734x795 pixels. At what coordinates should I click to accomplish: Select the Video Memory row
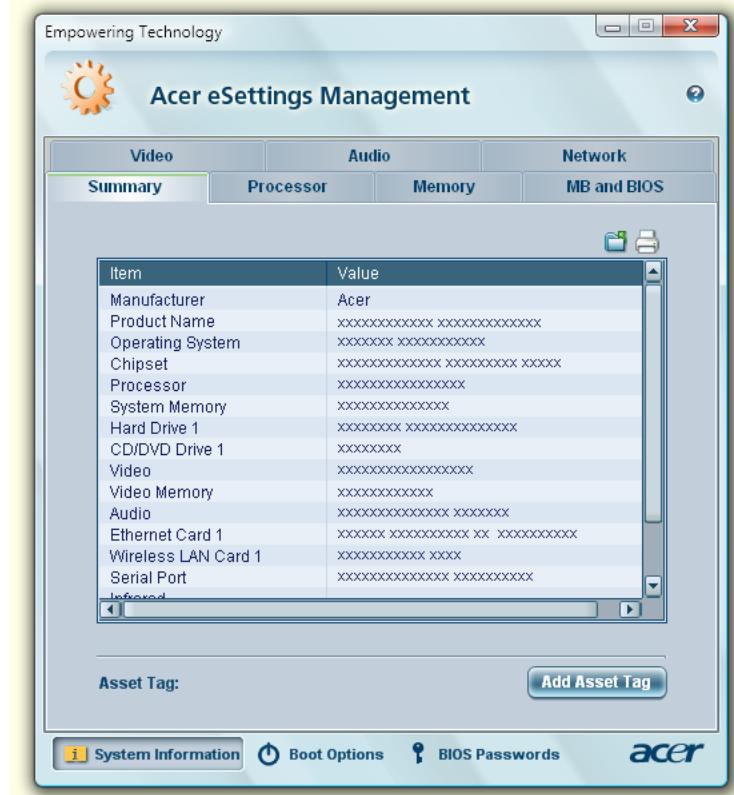371,492
